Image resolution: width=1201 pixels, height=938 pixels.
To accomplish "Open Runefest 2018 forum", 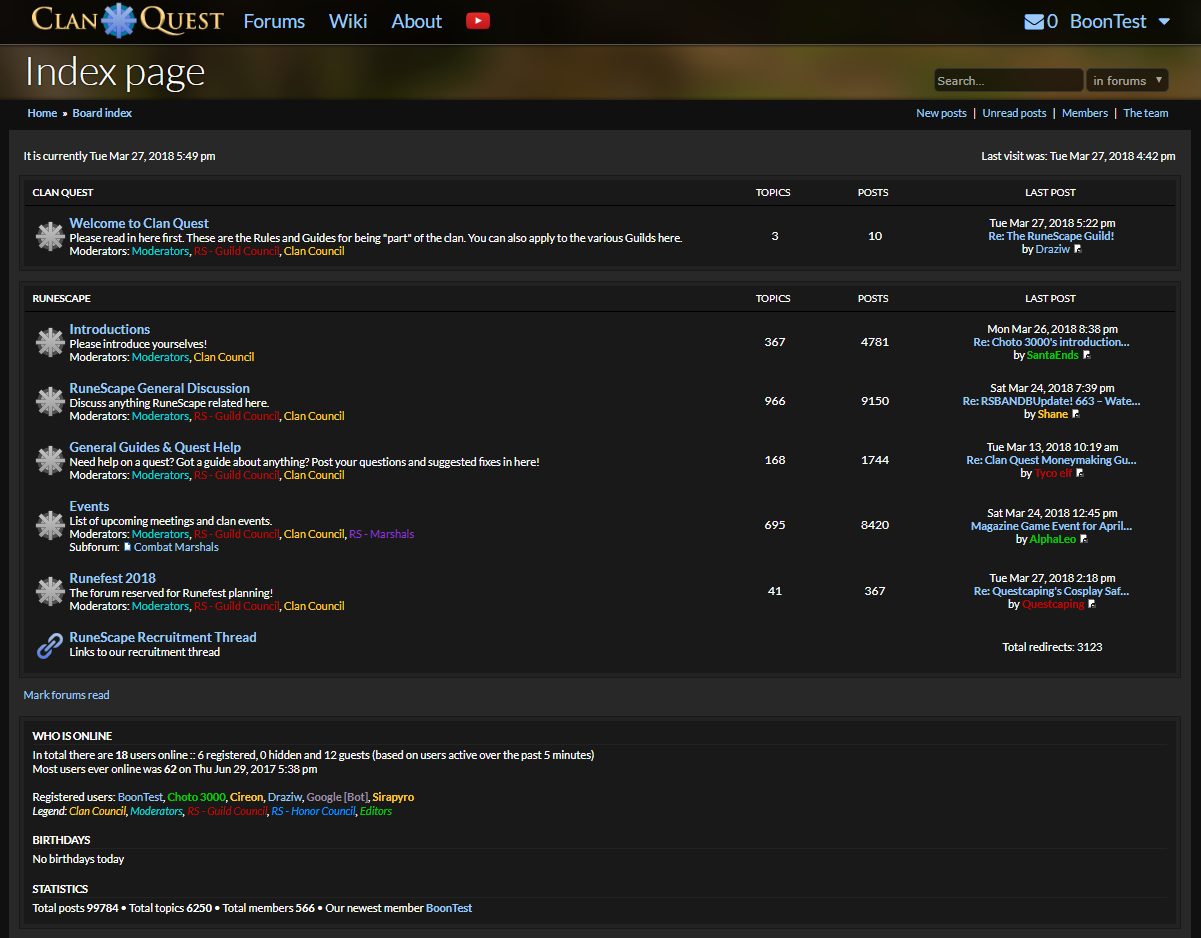I will (x=113, y=578).
